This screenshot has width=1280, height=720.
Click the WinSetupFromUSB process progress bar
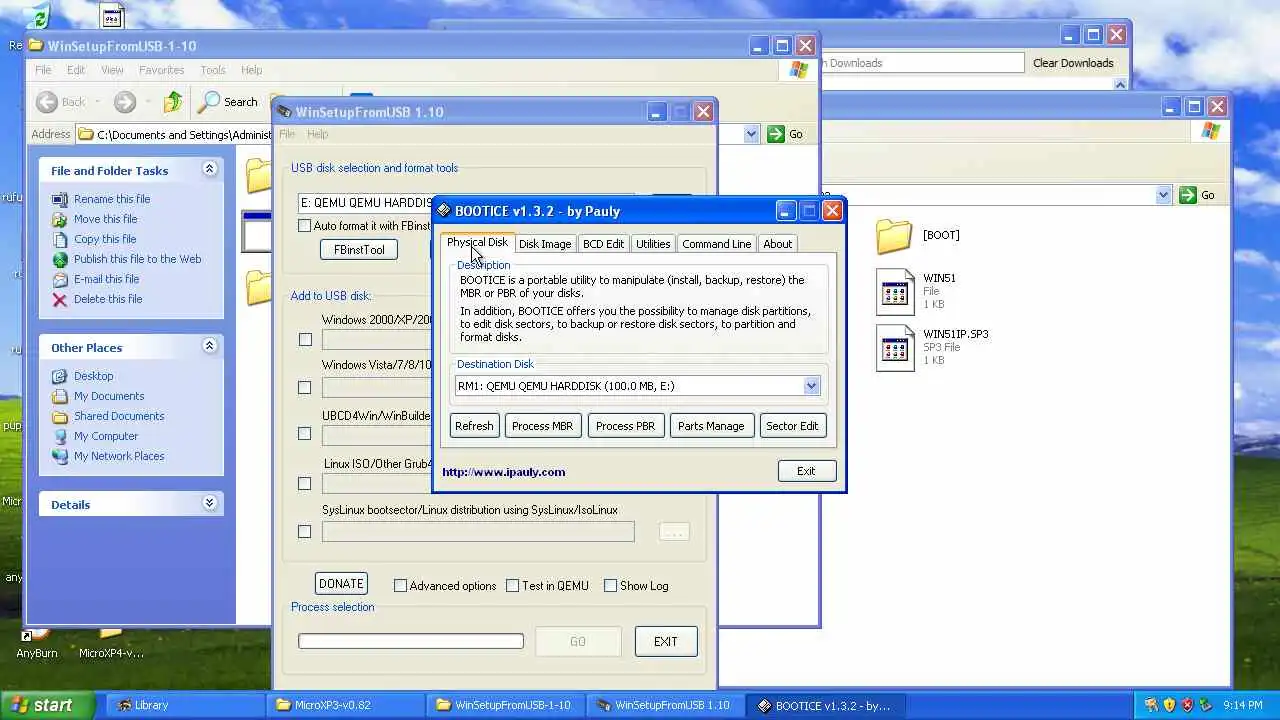(x=411, y=641)
